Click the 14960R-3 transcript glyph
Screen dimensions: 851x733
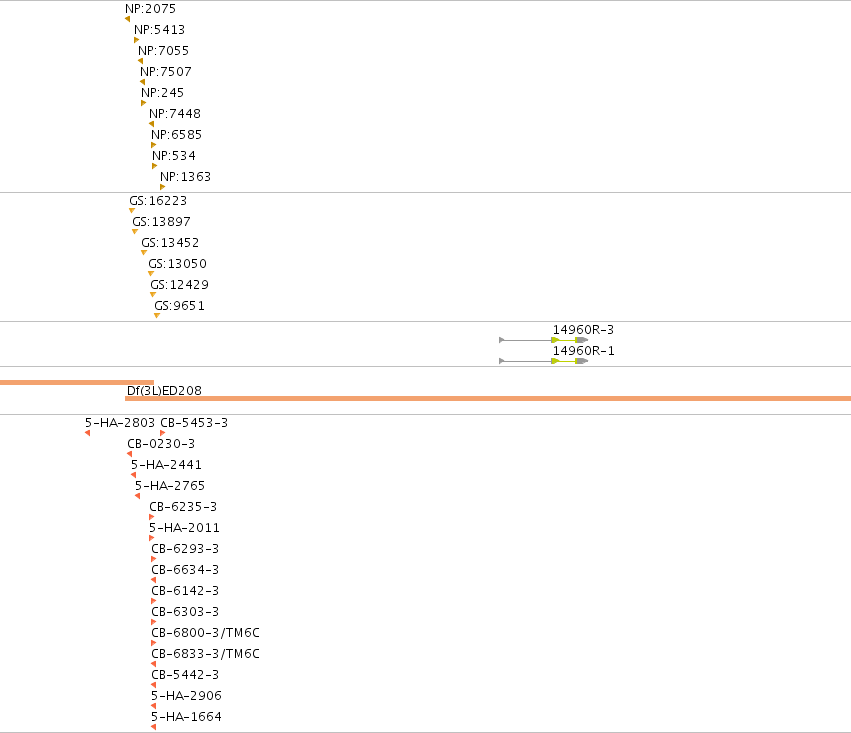[543, 340]
